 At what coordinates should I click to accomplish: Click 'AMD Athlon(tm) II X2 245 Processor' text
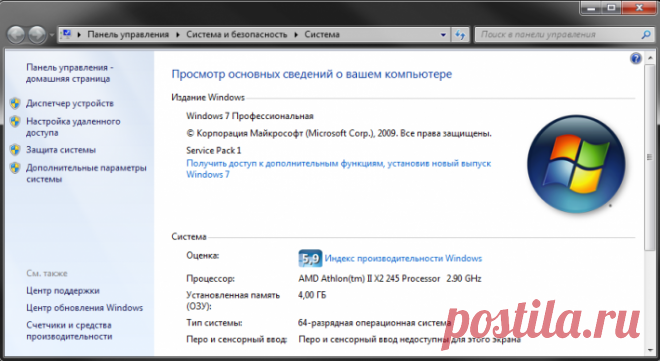(369, 279)
